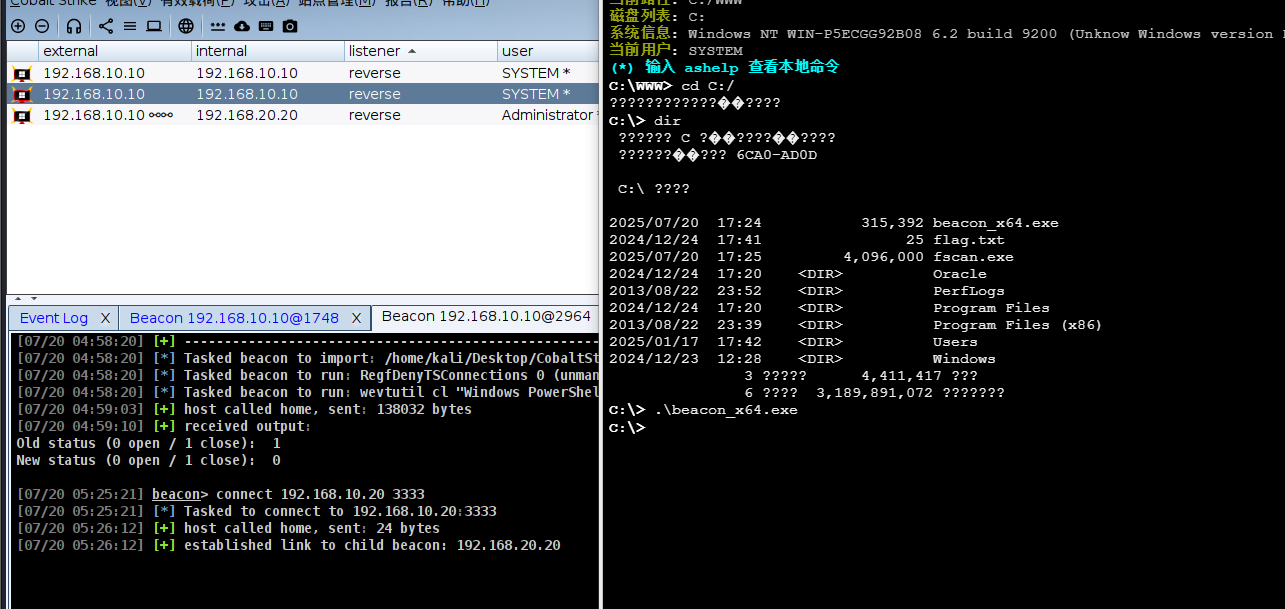The image size is (1285, 609).
Task: Click fscan.exe in the terminal listing
Action: click(973, 257)
